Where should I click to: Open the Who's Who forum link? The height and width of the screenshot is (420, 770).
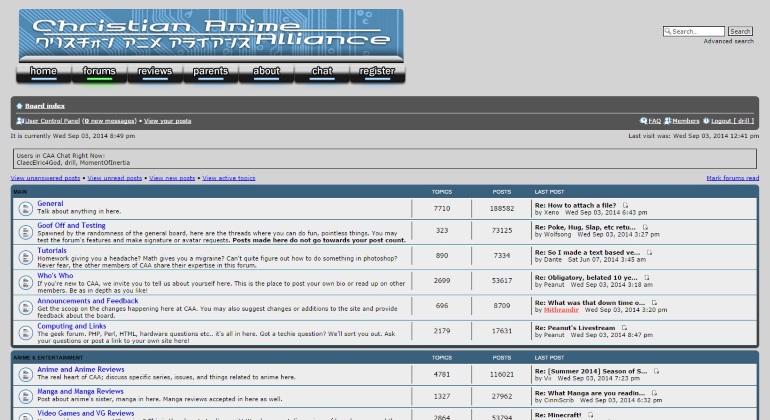tap(55, 276)
